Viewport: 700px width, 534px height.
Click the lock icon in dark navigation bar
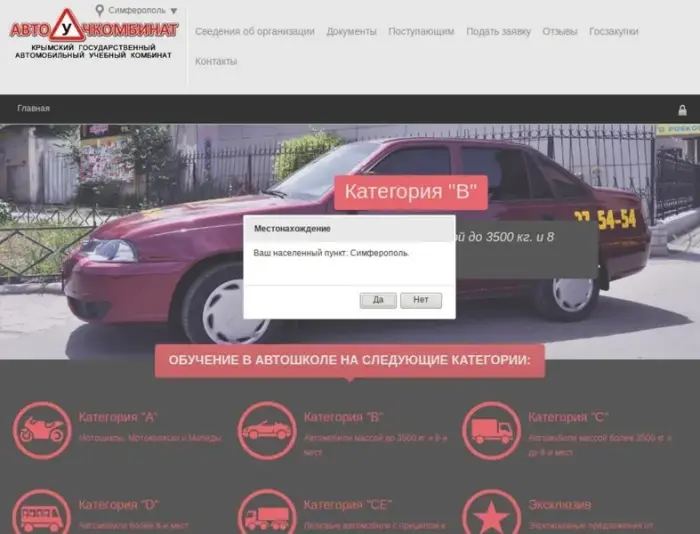tap(683, 109)
